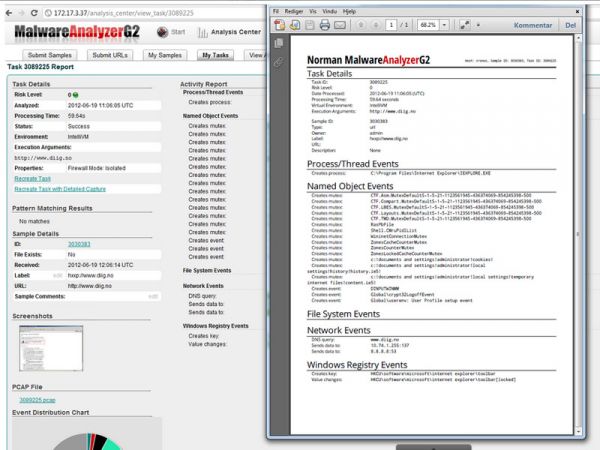The height and width of the screenshot is (450, 600).
Task: Open the toolbar customize dropdown arrow
Action: click(x=478, y=25)
